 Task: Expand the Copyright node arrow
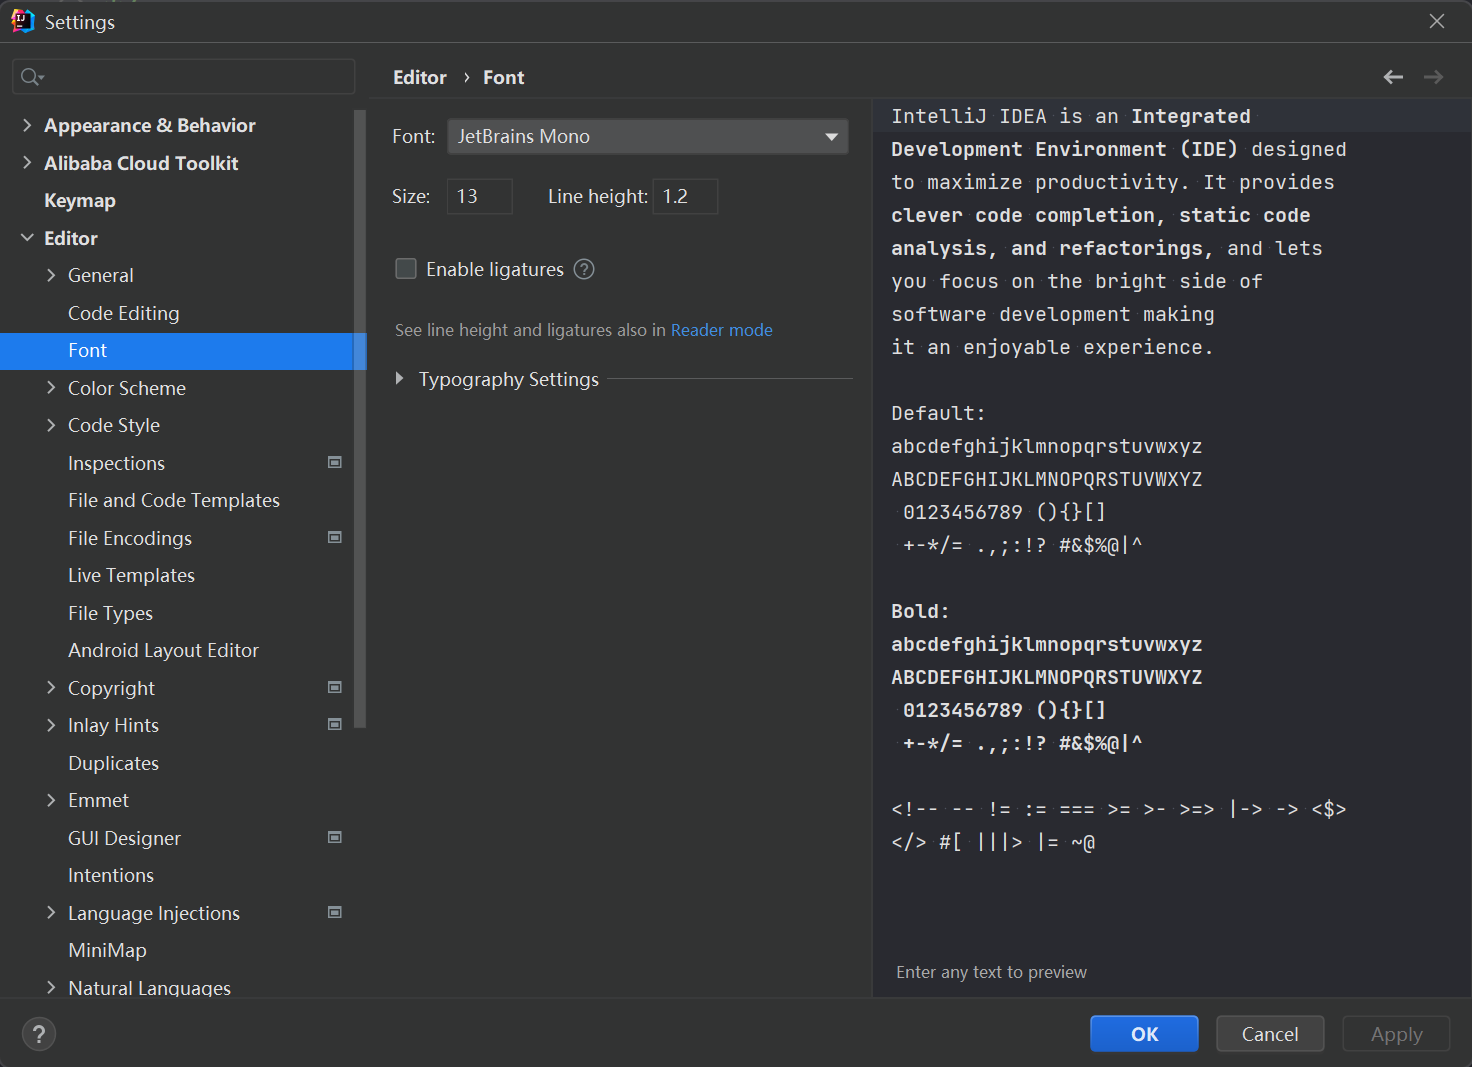click(x=51, y=687)
